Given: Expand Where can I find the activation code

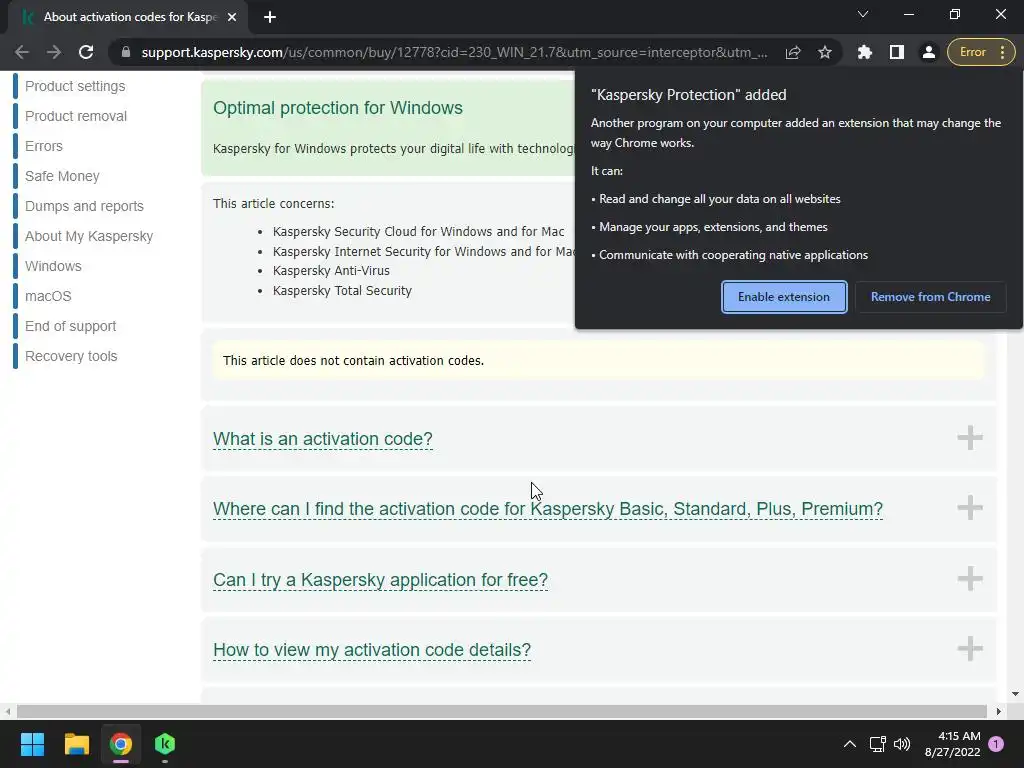Looking at the screenshot, I should point(548,509).
